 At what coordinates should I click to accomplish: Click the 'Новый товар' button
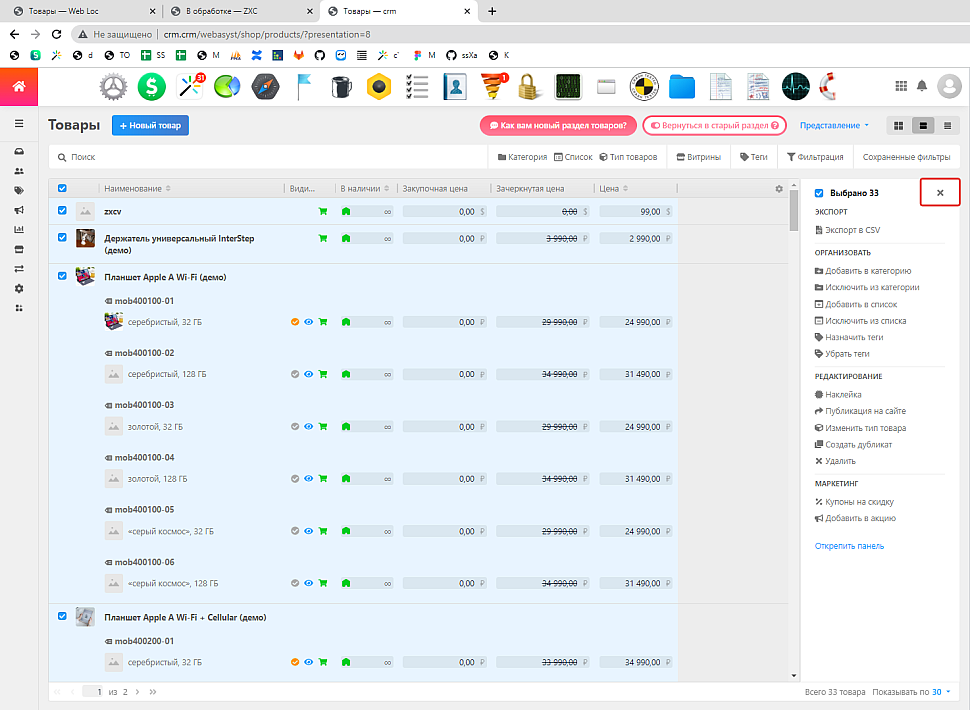pyautogui.click(x=150, y=125)
